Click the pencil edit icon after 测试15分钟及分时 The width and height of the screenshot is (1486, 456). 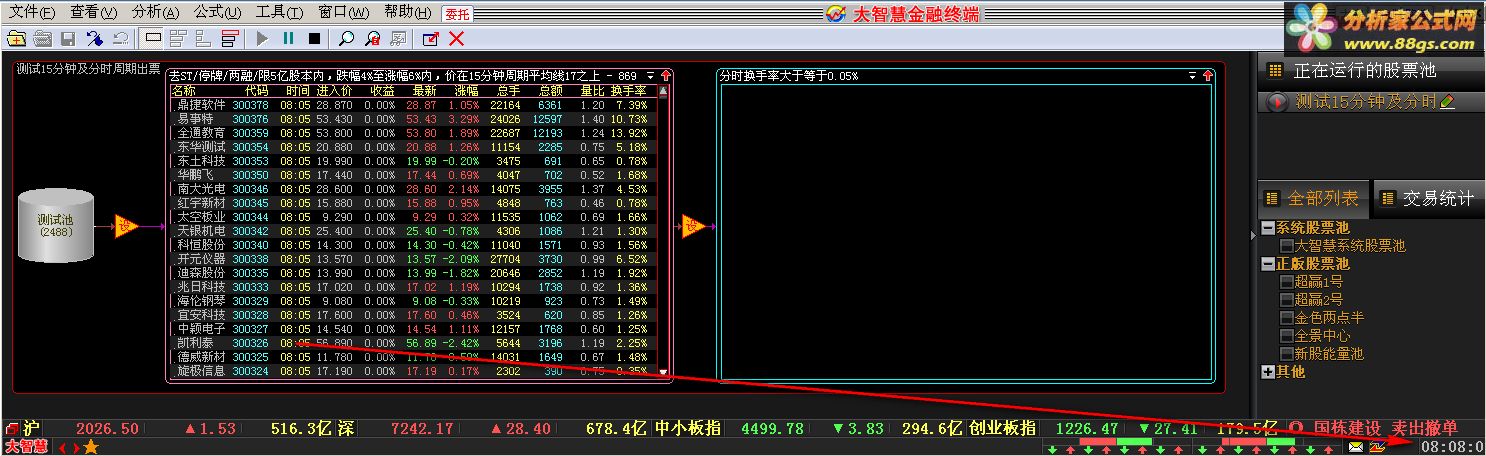coord(1446,101)
